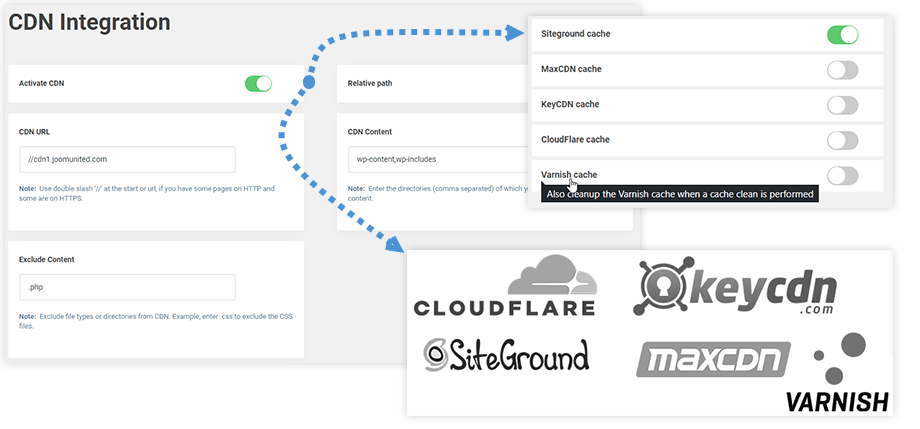Click the Varnish cache cleanup tooltip
The width and height of the screenshot is (920, 429).
tap(679, 194)
